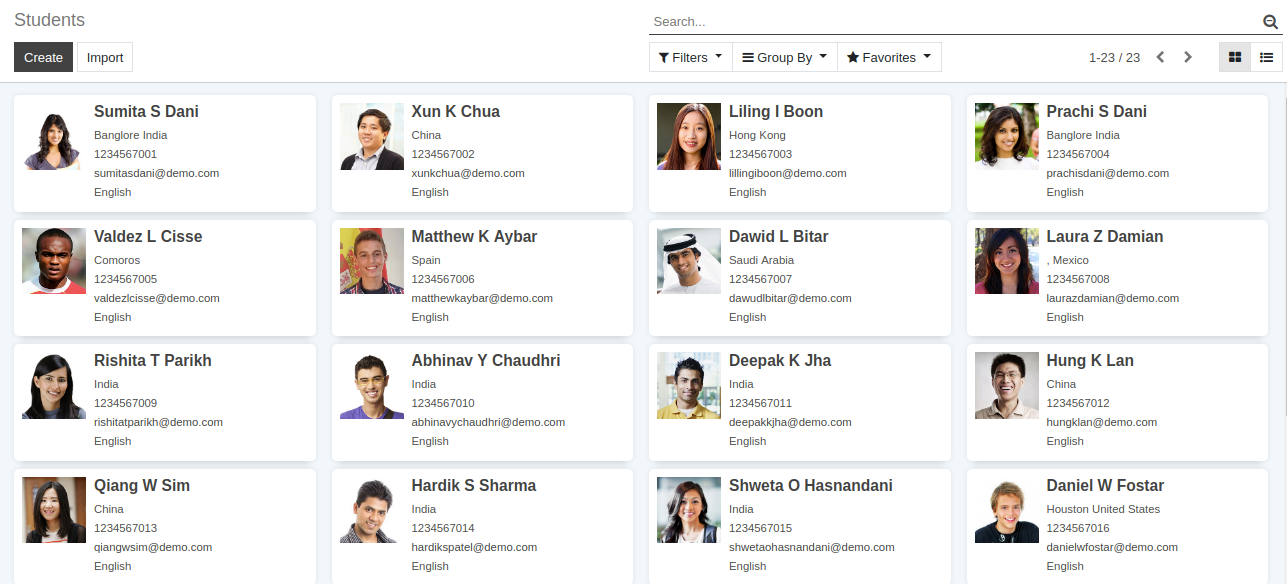The height and width of the screenshot is (584, 1287).
Task: Go to next page of students
Action: pos(1188,57)
